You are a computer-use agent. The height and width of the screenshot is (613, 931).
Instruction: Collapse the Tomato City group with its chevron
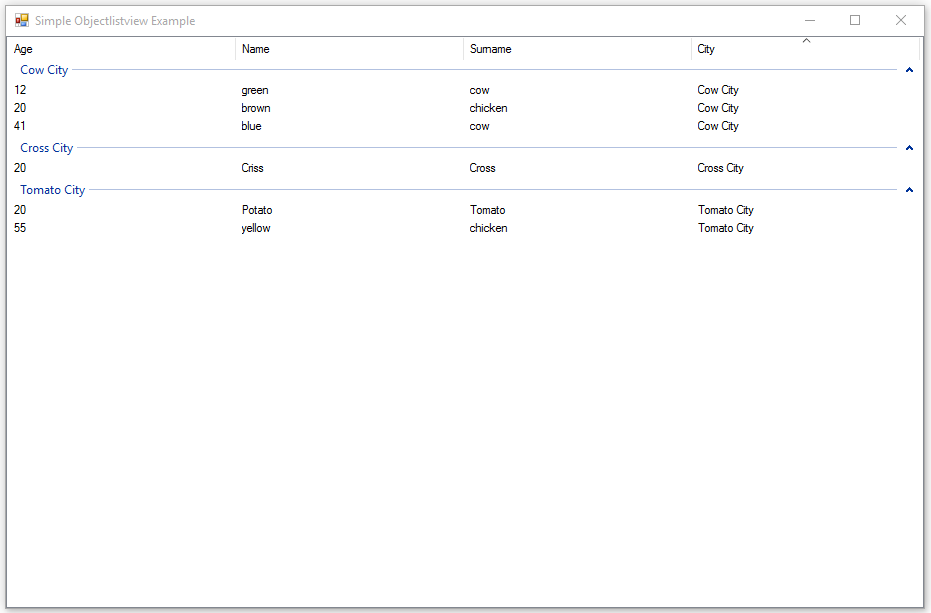click(909, 190)
